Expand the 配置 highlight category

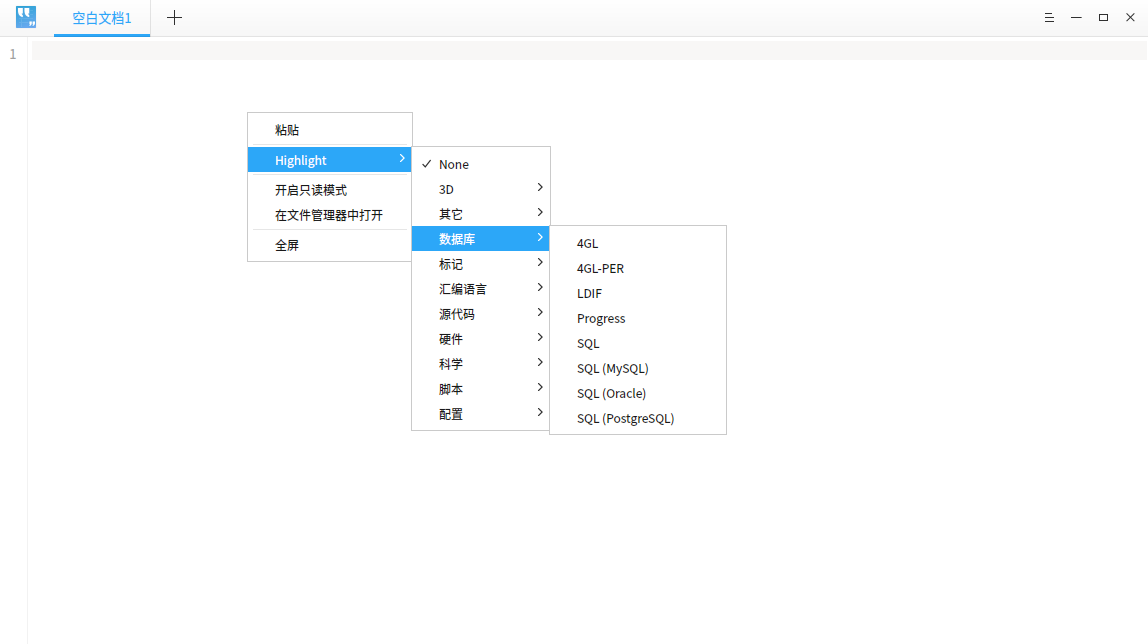coord(480,413)
